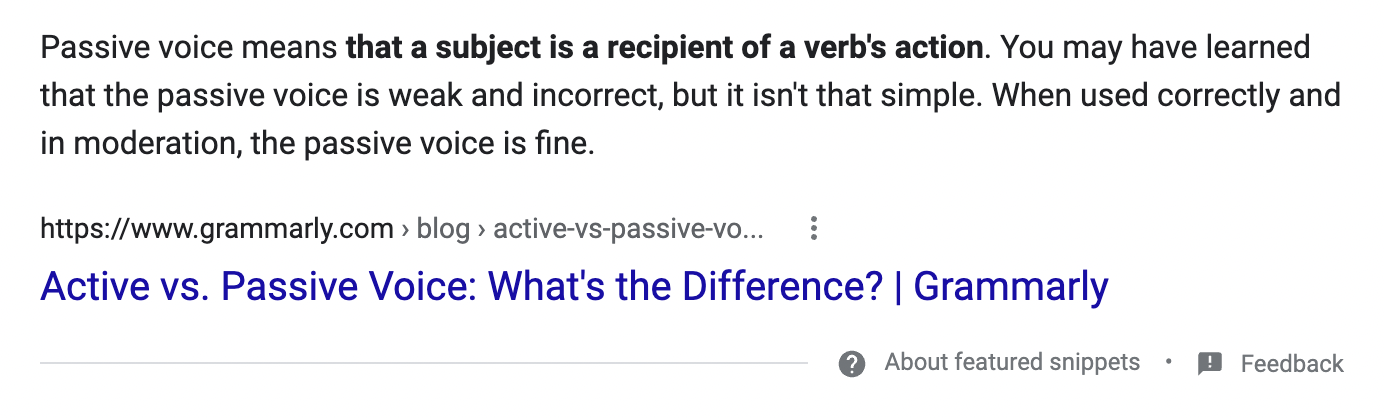The width and height of the screenshot is (1384, 418).
Task: Click the first chevron separator after grammarly.com
Action: pos(405,231)
